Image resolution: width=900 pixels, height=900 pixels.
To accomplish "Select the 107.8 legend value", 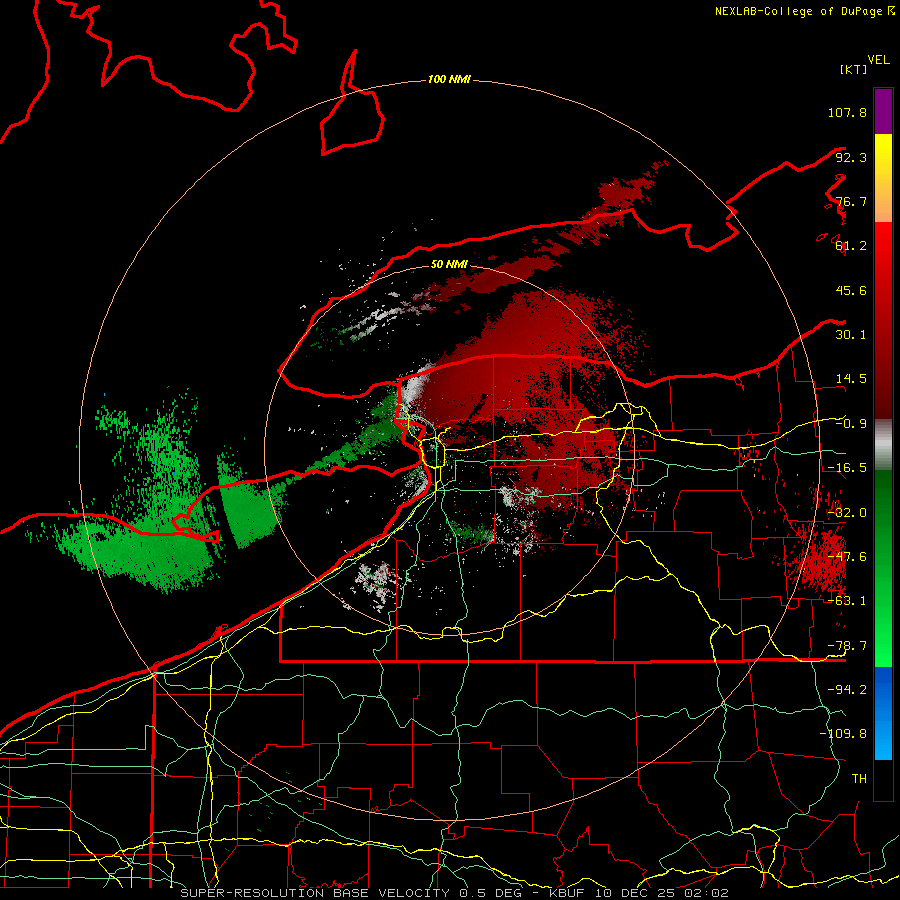I will (847, 112).
